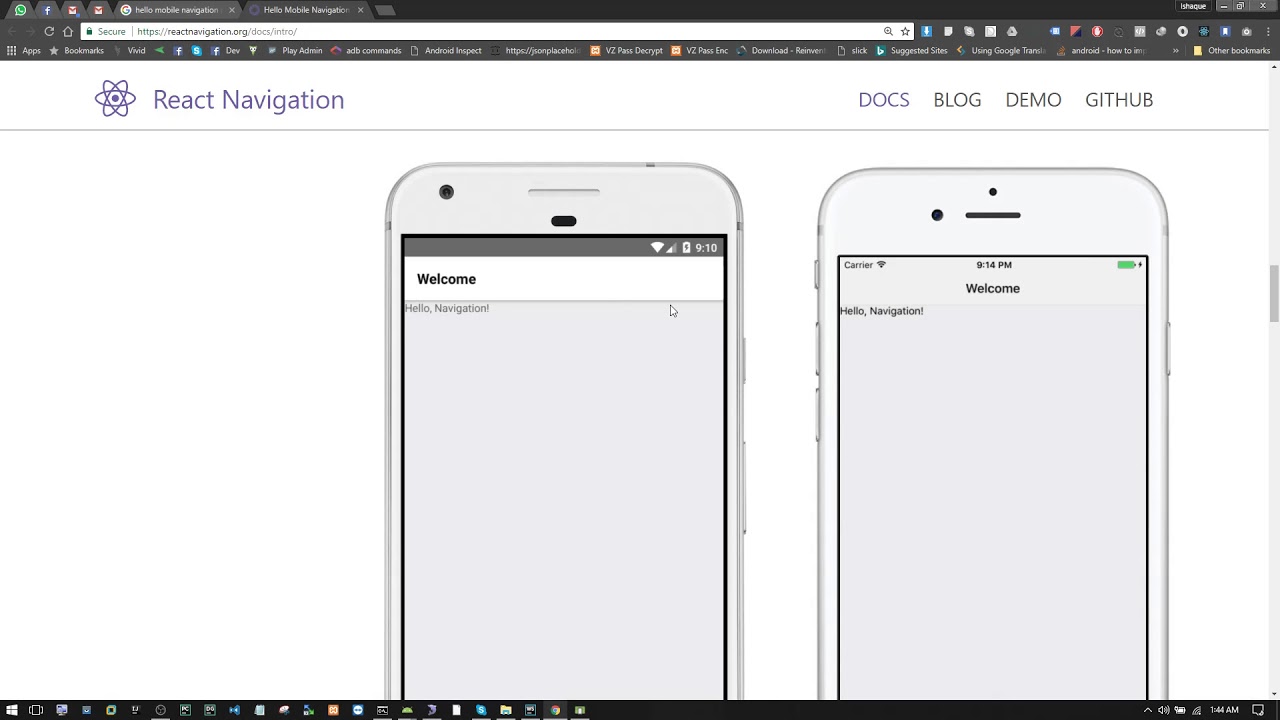
Task: Open the slick bookmark
Action: [x=852, y=50]
